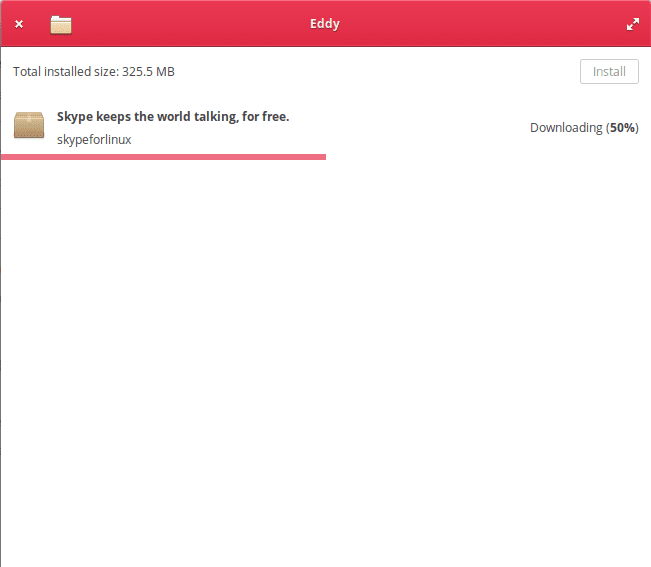Image resolution: width=651 pixels, height=567 pixels.
Task: Click the skypeforlinux package box icon
Action: point(29,125)
